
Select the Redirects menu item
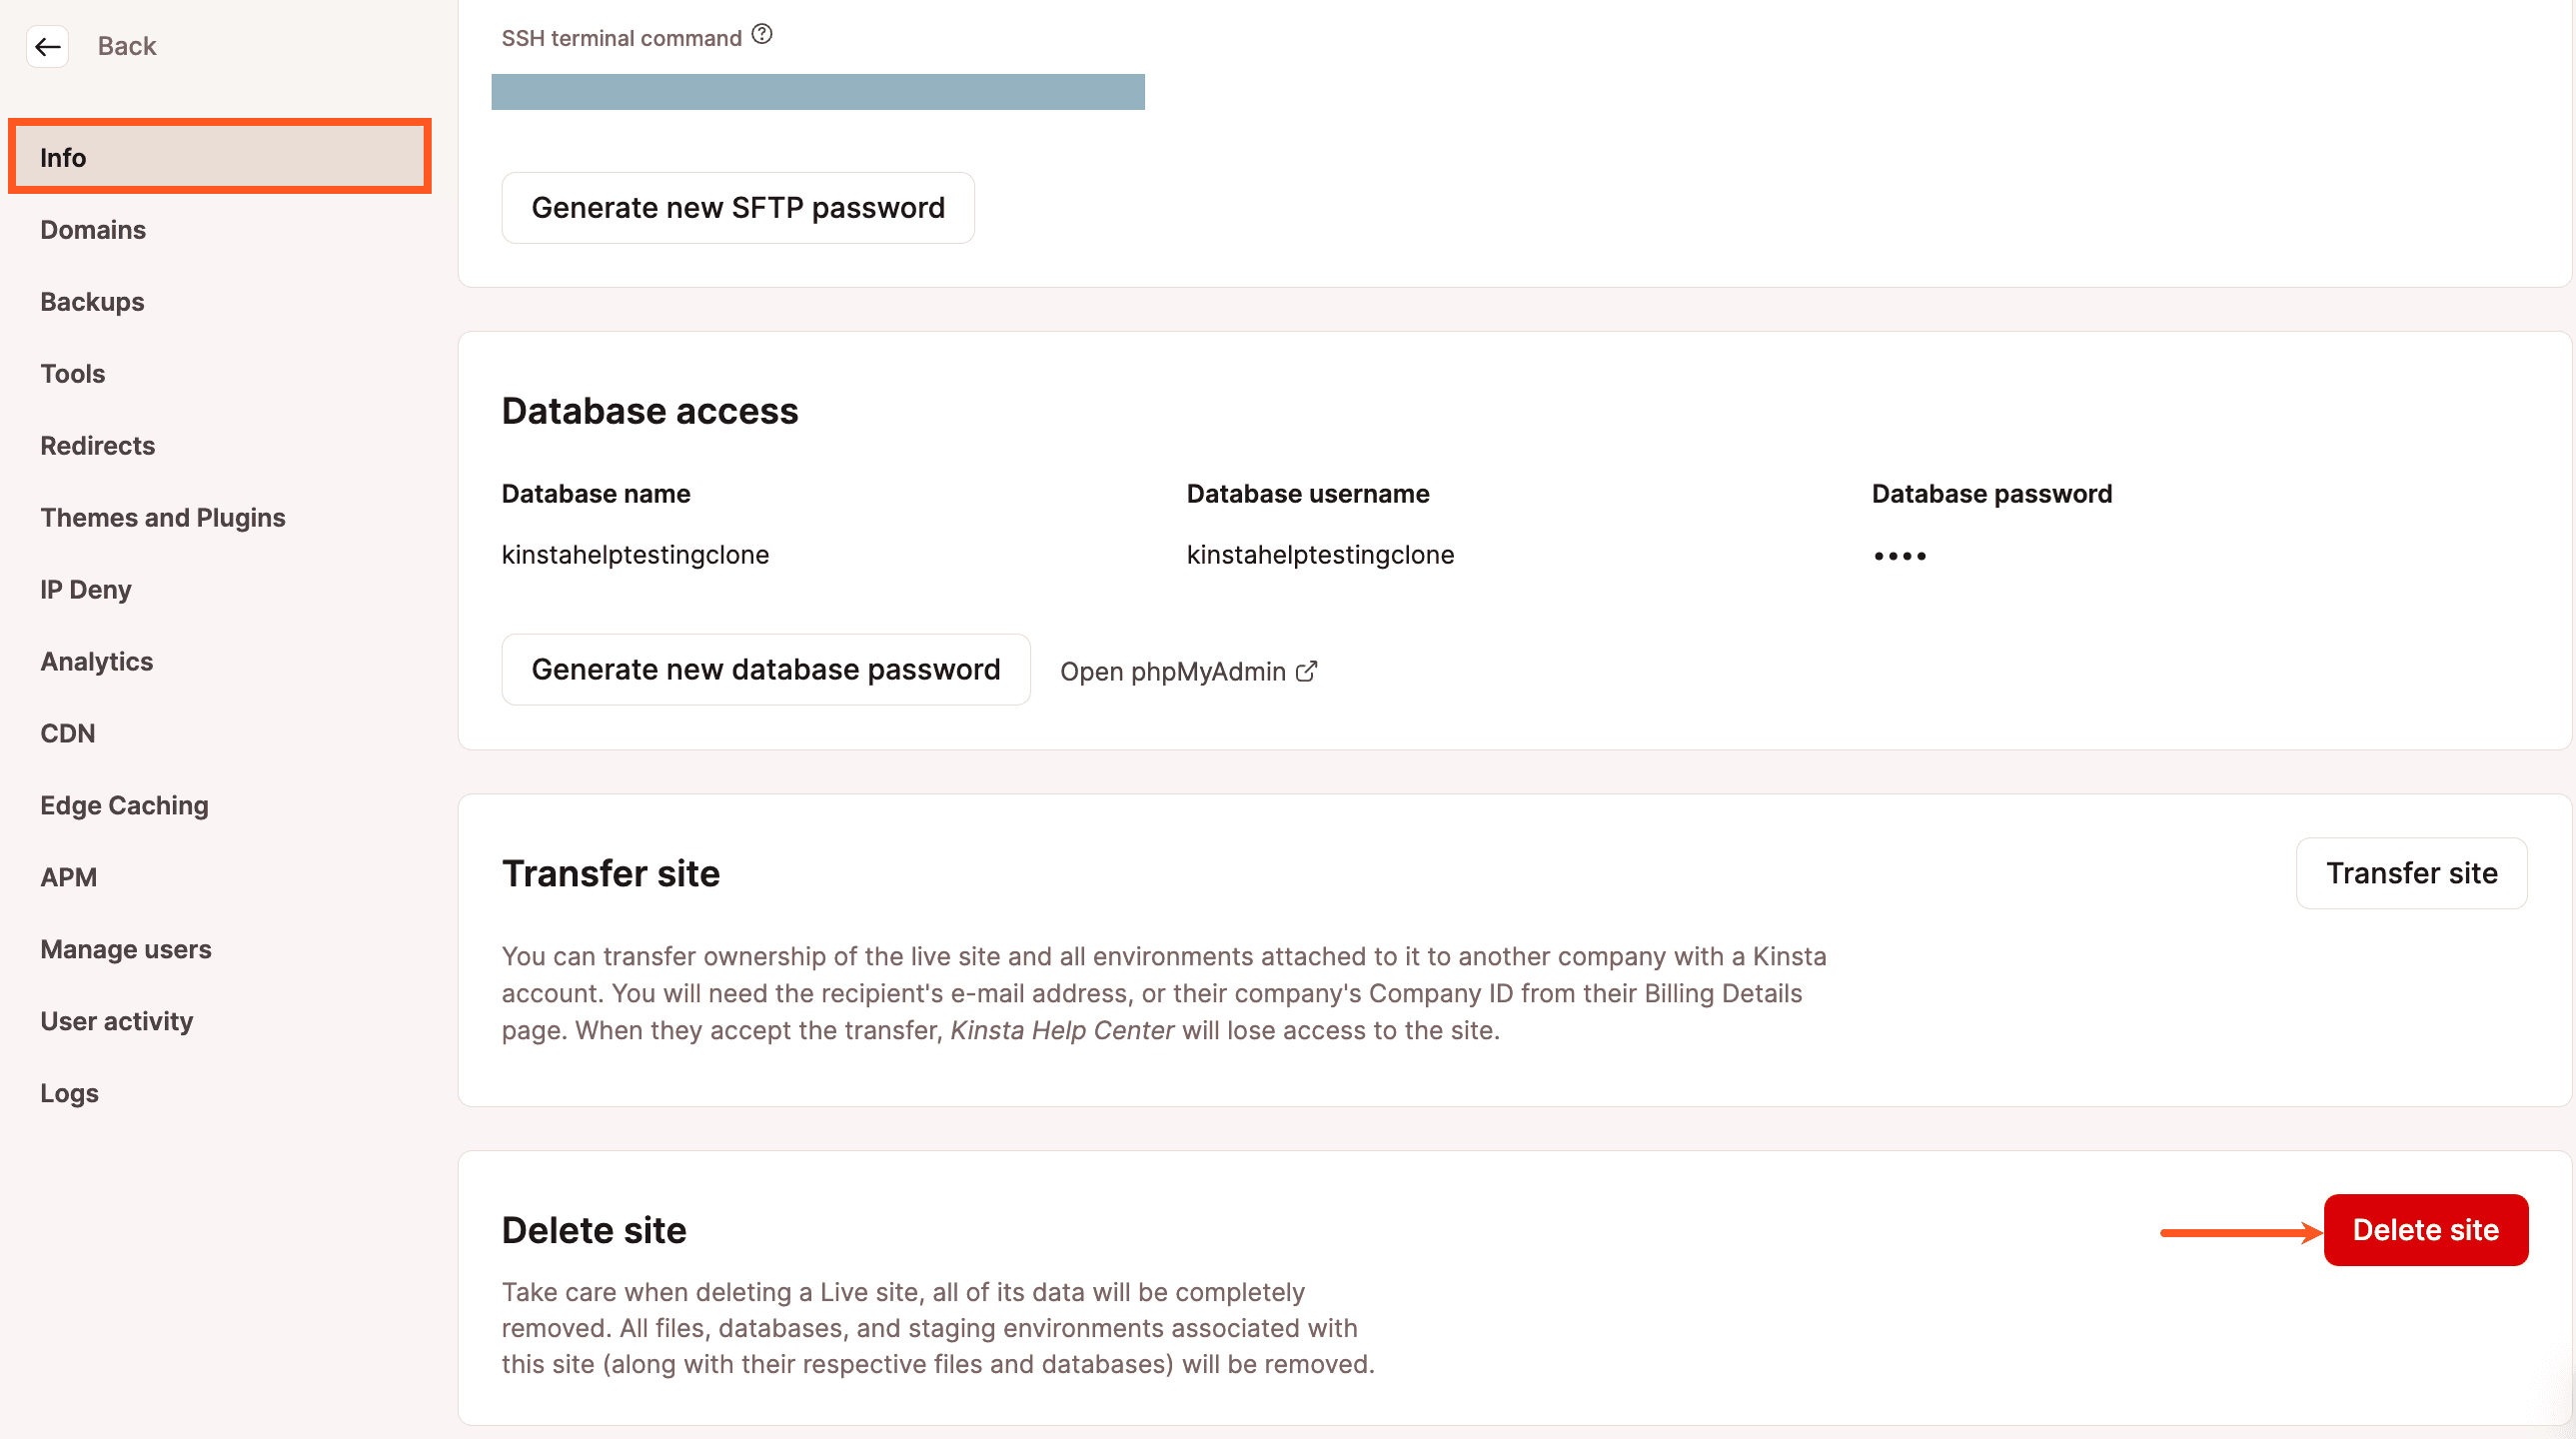point(97,445)
